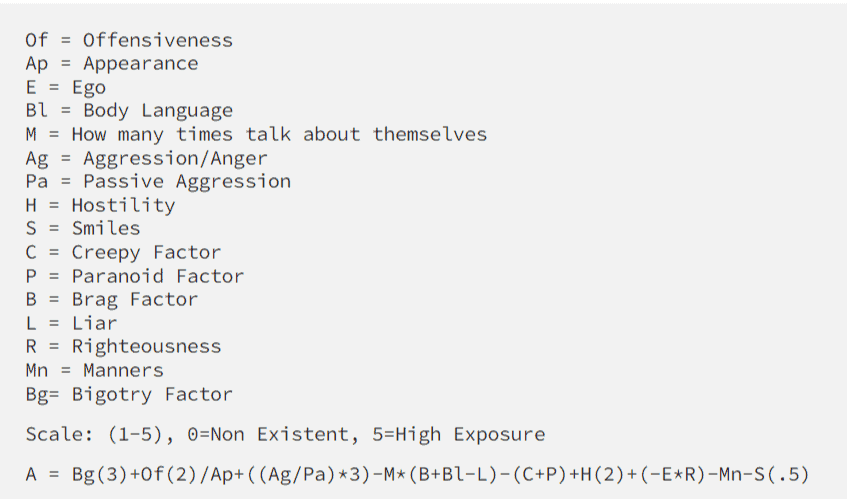Click the 'Mn = Manners' line

click(x=95, y=370)
